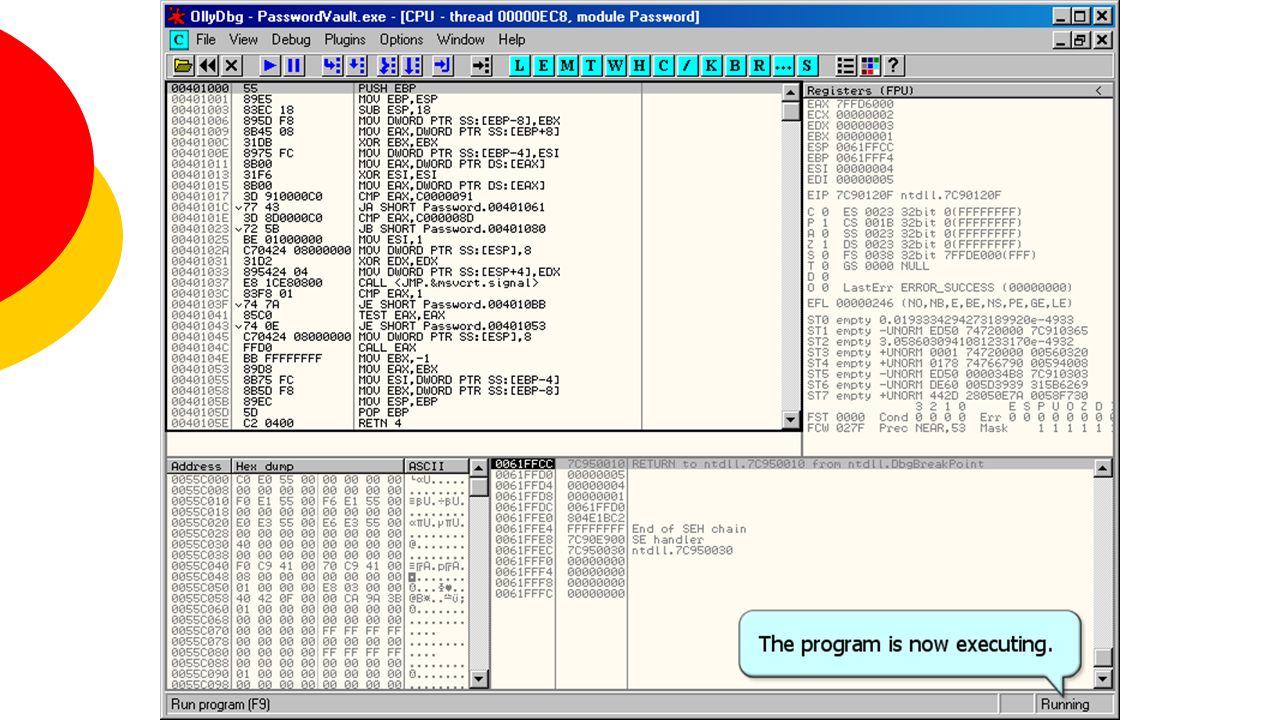Click the EAX 7FFD6000 register value

[x=865, y=103]
